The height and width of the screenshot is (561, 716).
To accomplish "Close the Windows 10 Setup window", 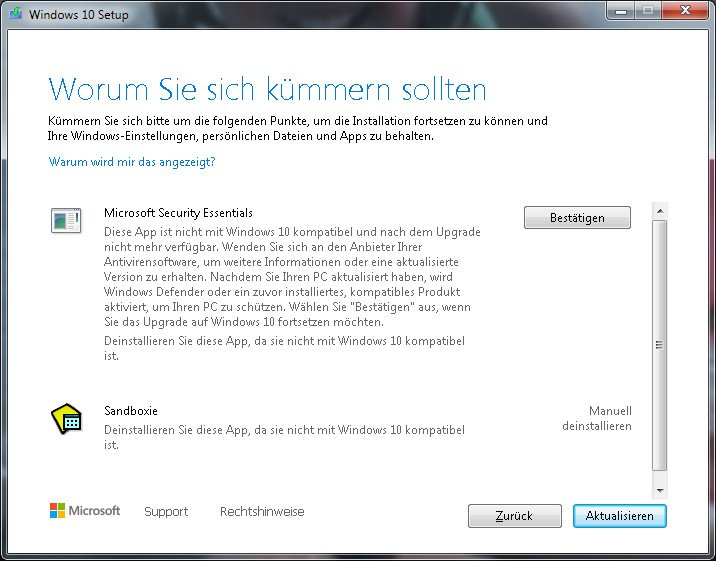I will (685, 11).
